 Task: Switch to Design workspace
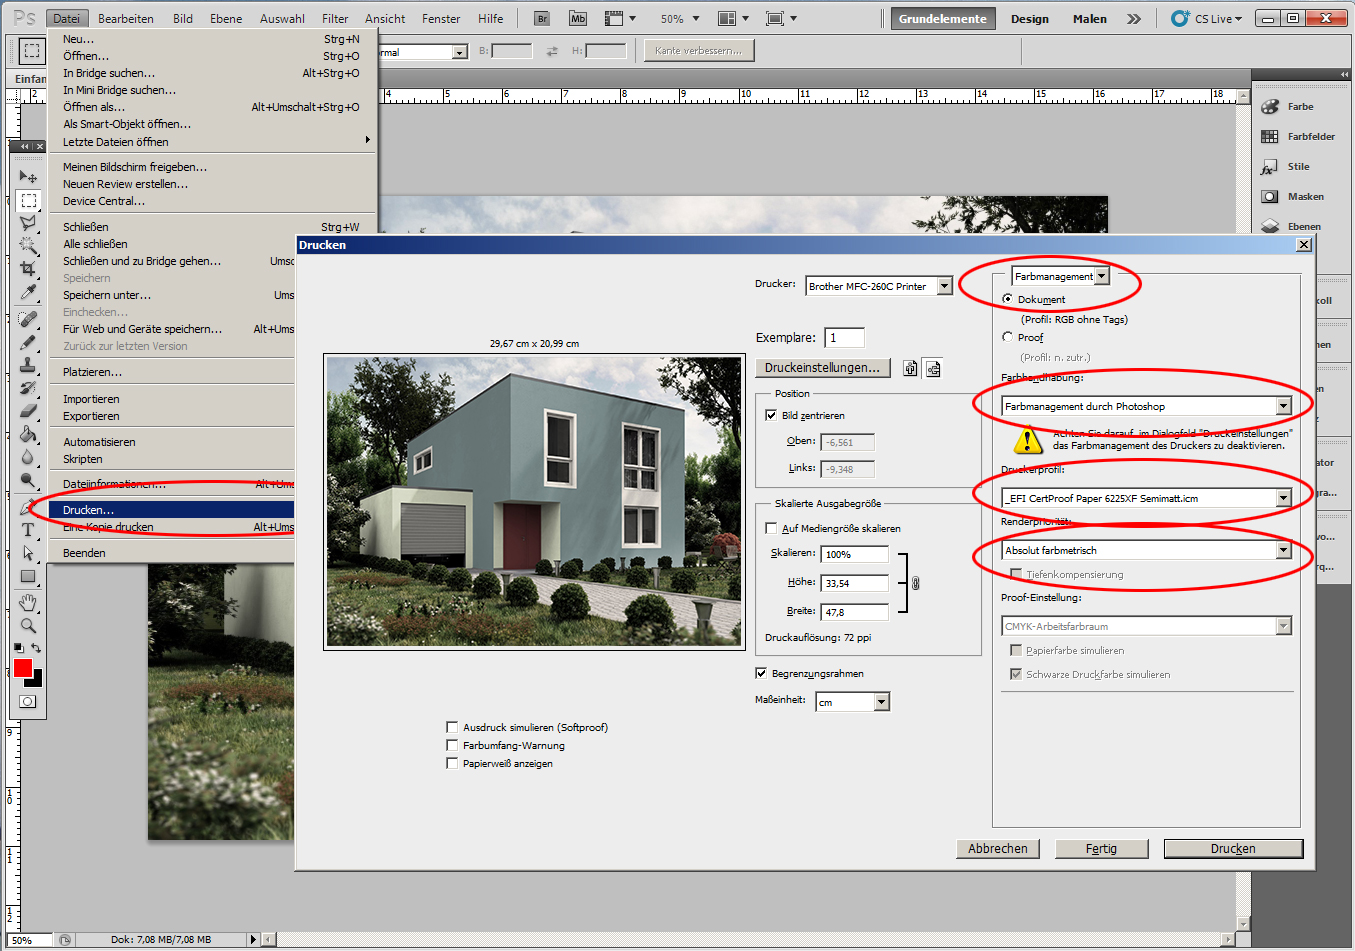[1029, 18]
